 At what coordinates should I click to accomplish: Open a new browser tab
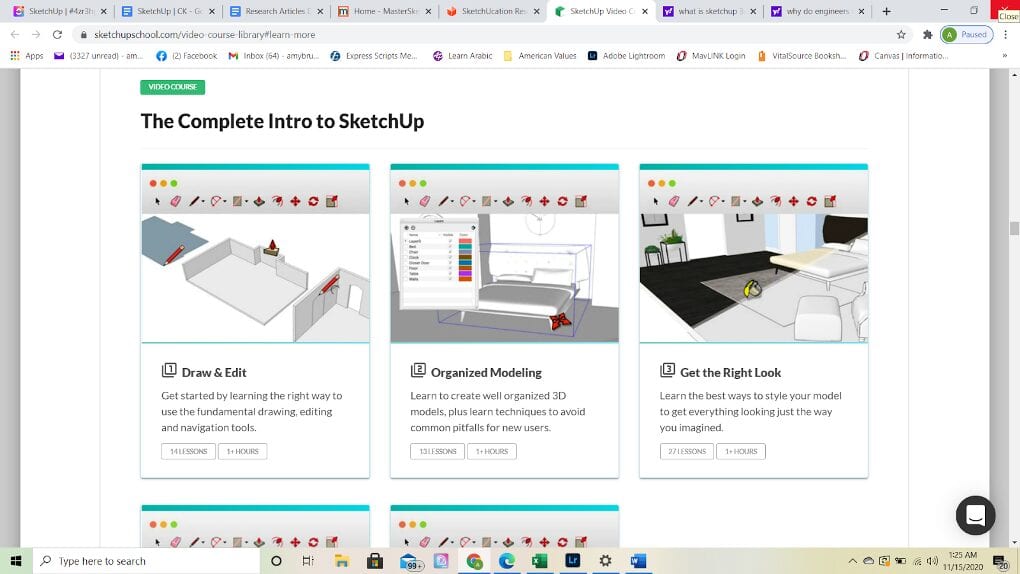(x=886, y=11)
